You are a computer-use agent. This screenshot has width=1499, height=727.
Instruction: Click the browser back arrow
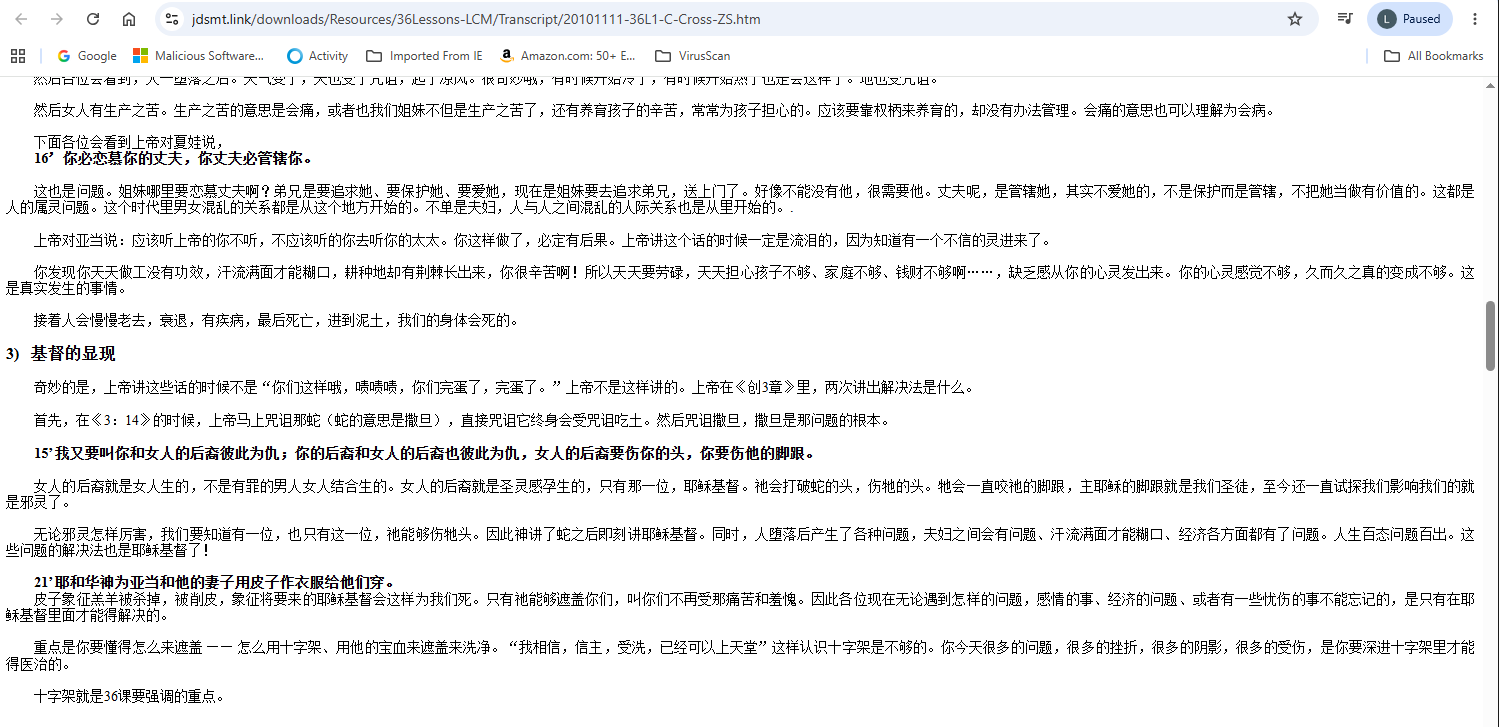click(x=23, y=19)
